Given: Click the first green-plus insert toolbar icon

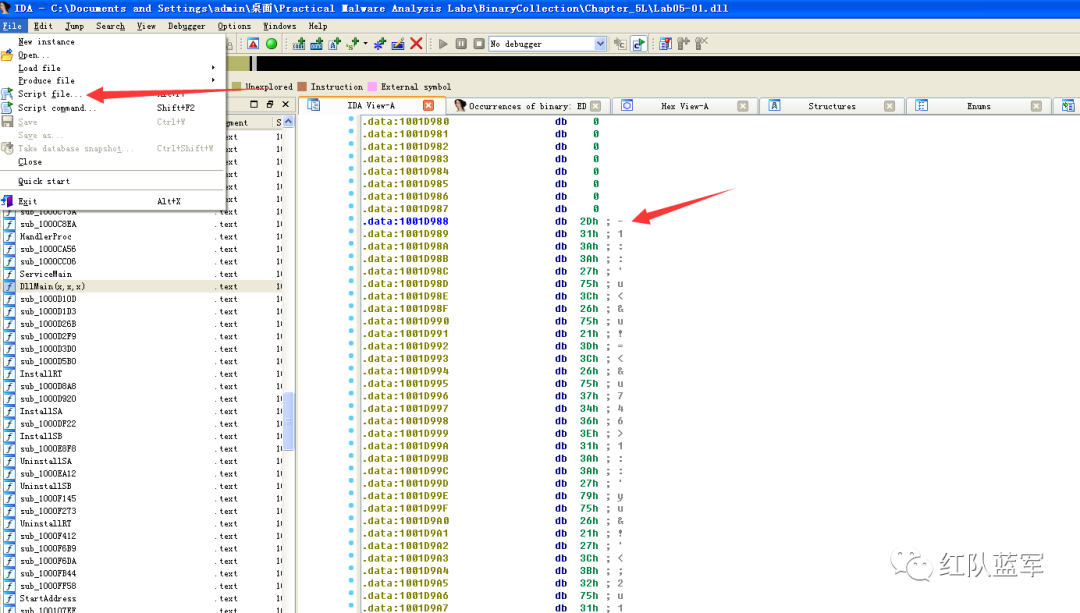Looking at the screenshot, I should click(299, 44).
